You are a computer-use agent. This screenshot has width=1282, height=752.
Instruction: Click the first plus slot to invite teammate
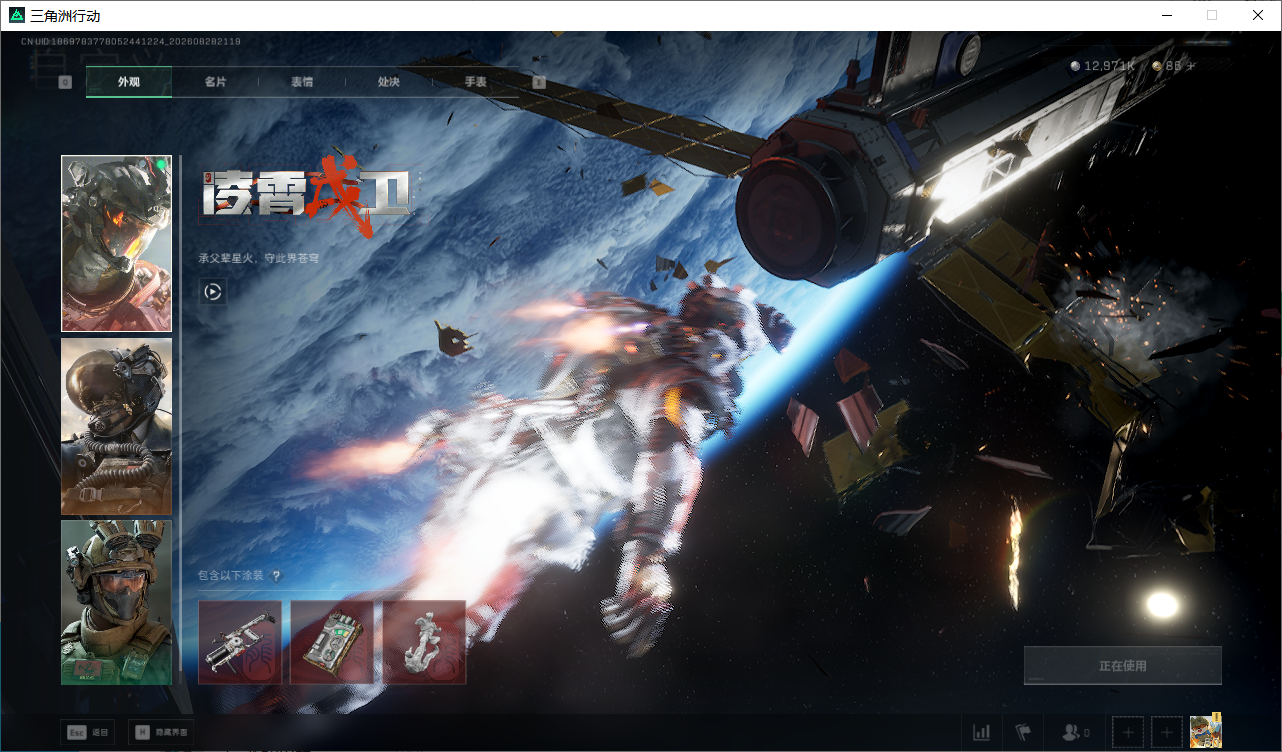tap(1128, 733)
